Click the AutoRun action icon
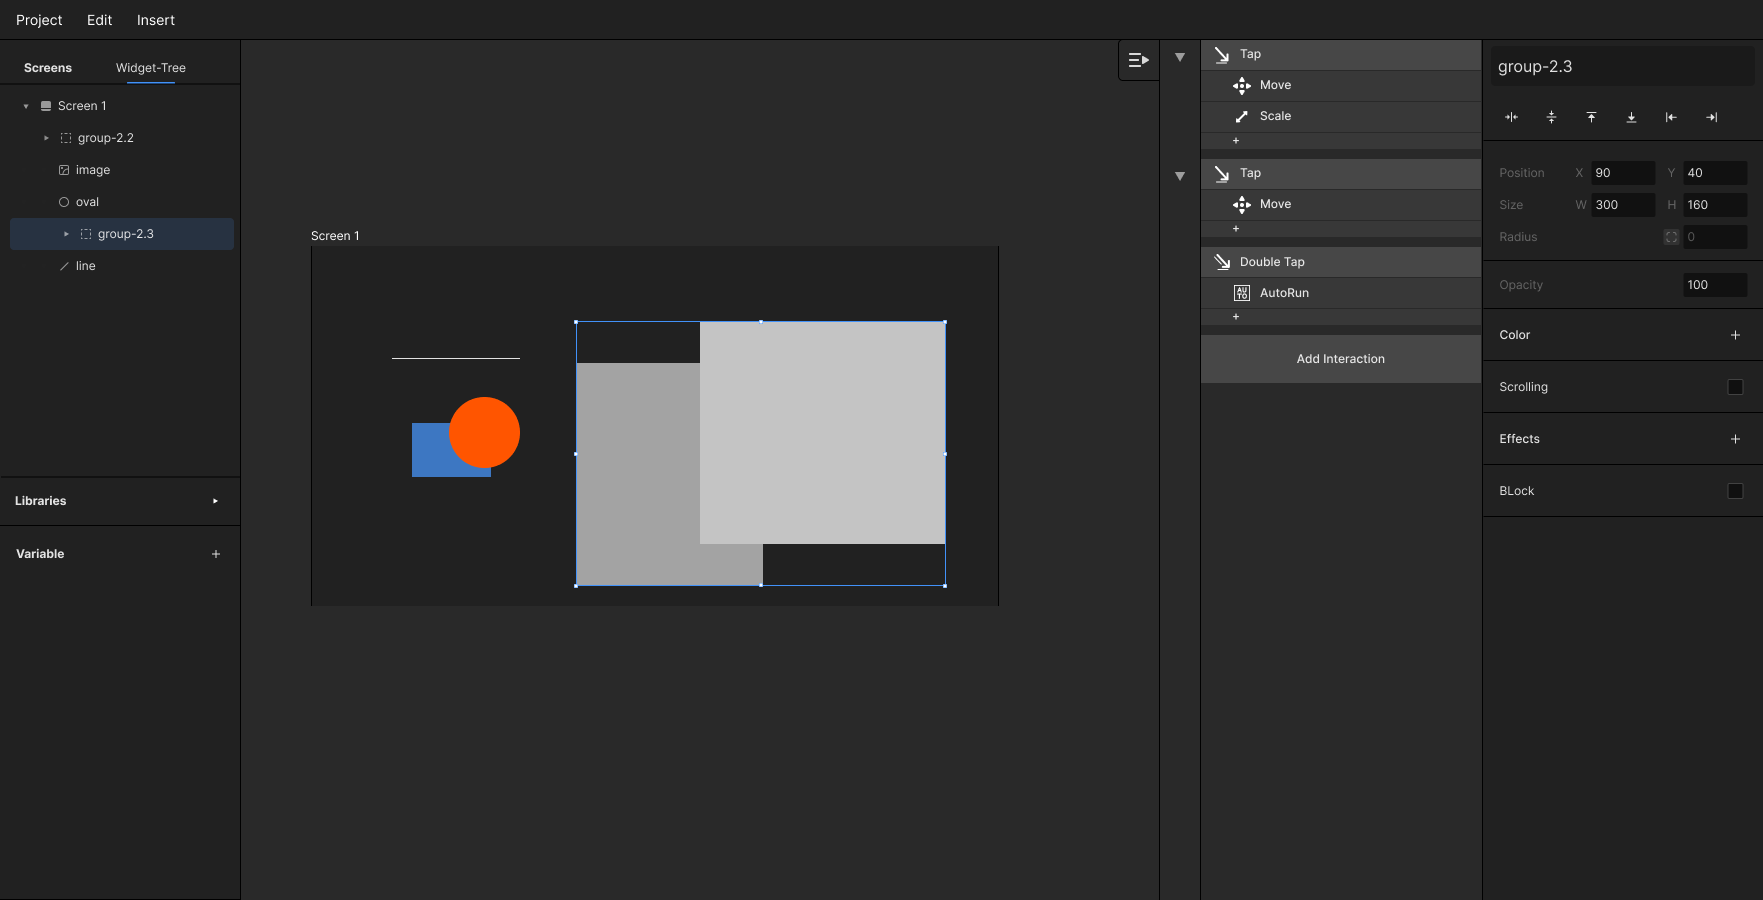This screenshot has height=900, width=1763. pos(1242,293)
